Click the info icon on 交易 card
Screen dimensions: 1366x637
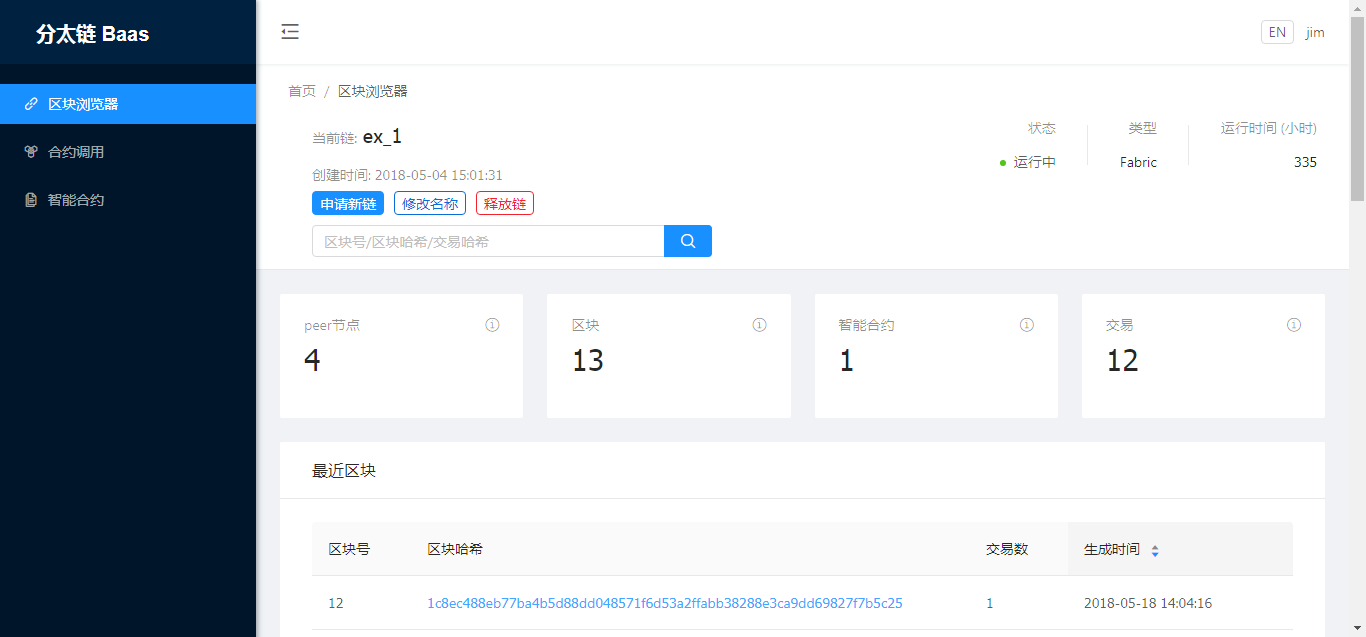1293,325
